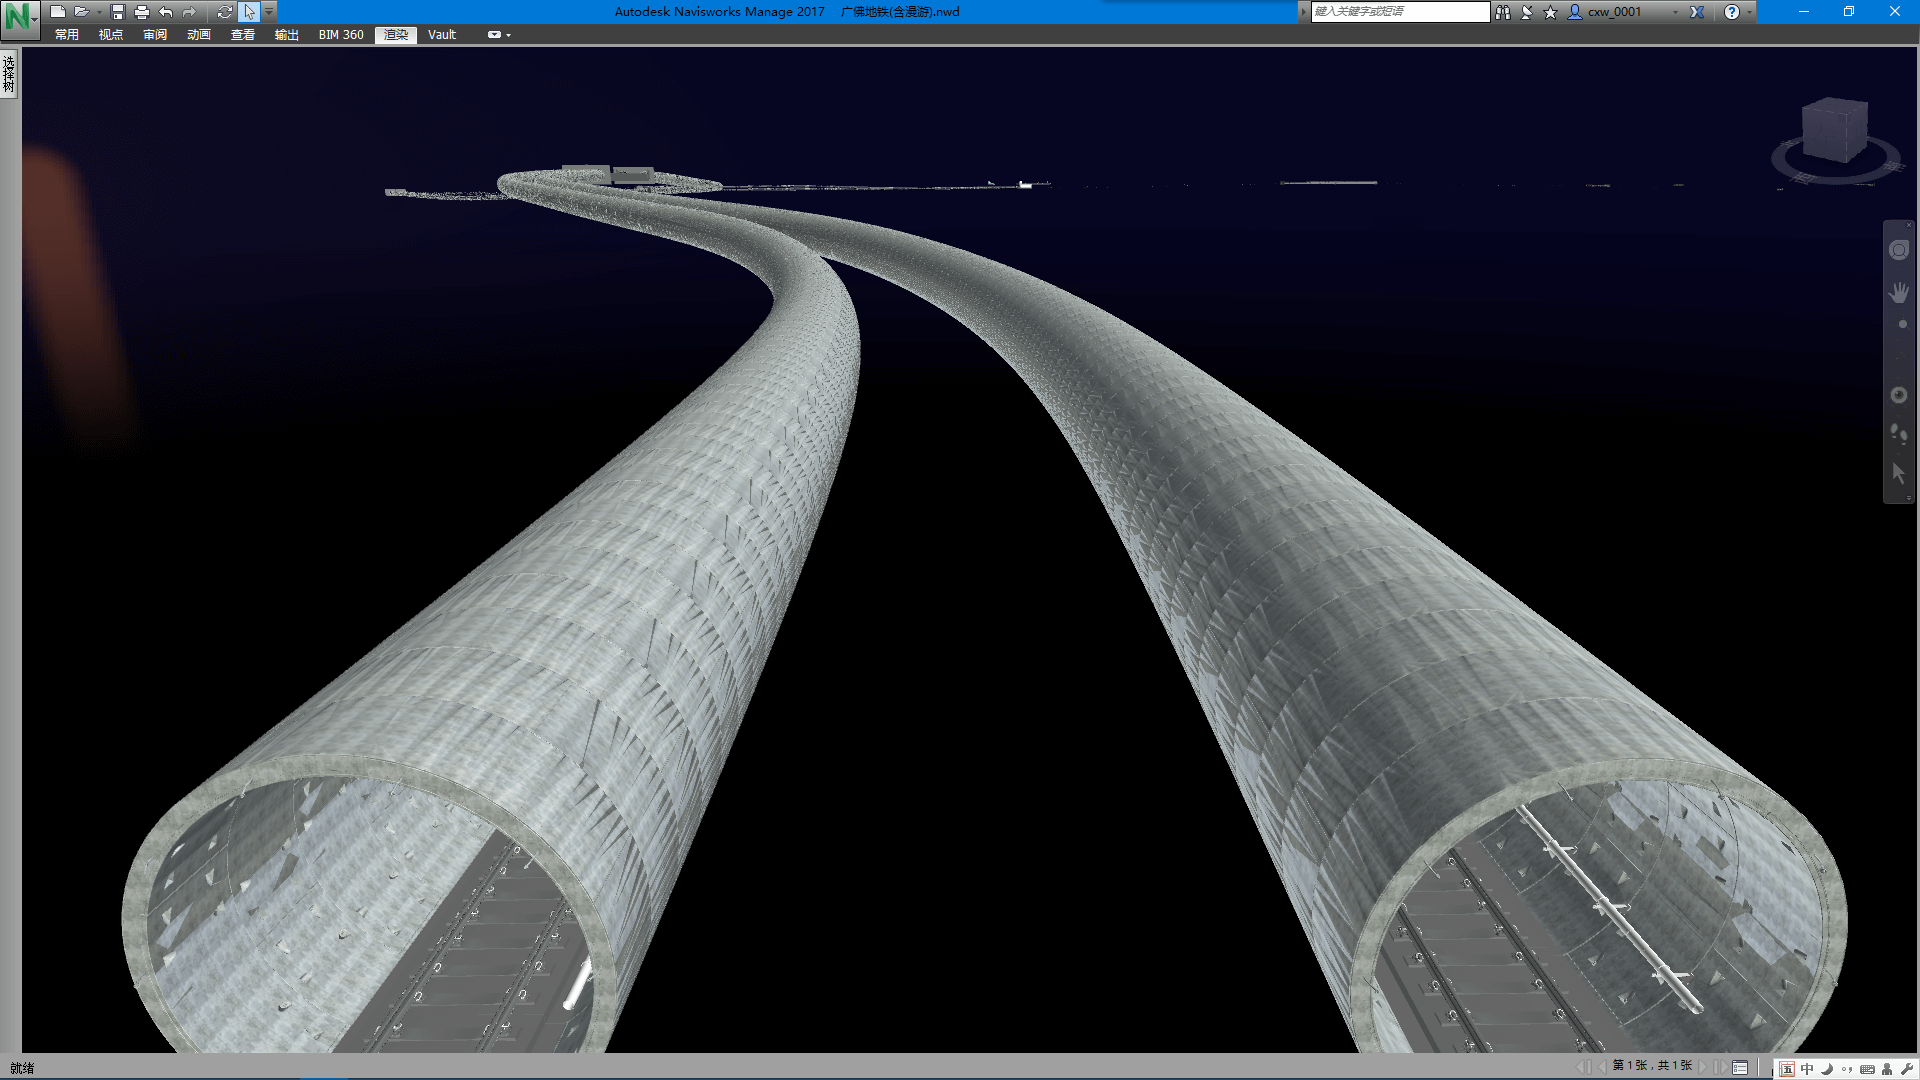The width and height of the screenshot is (1920, 1080).
Task: Toggle ribbon minimize state button
Action: pyautogui.click(x=494, y=35)
